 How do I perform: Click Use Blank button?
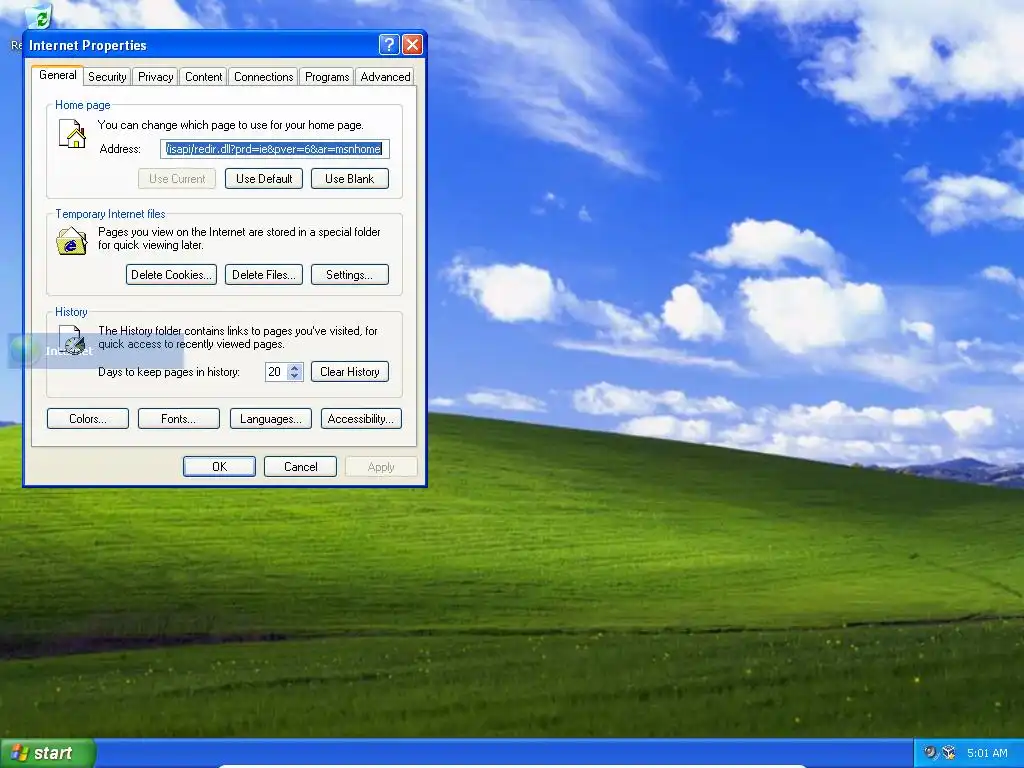click(349, 179)
